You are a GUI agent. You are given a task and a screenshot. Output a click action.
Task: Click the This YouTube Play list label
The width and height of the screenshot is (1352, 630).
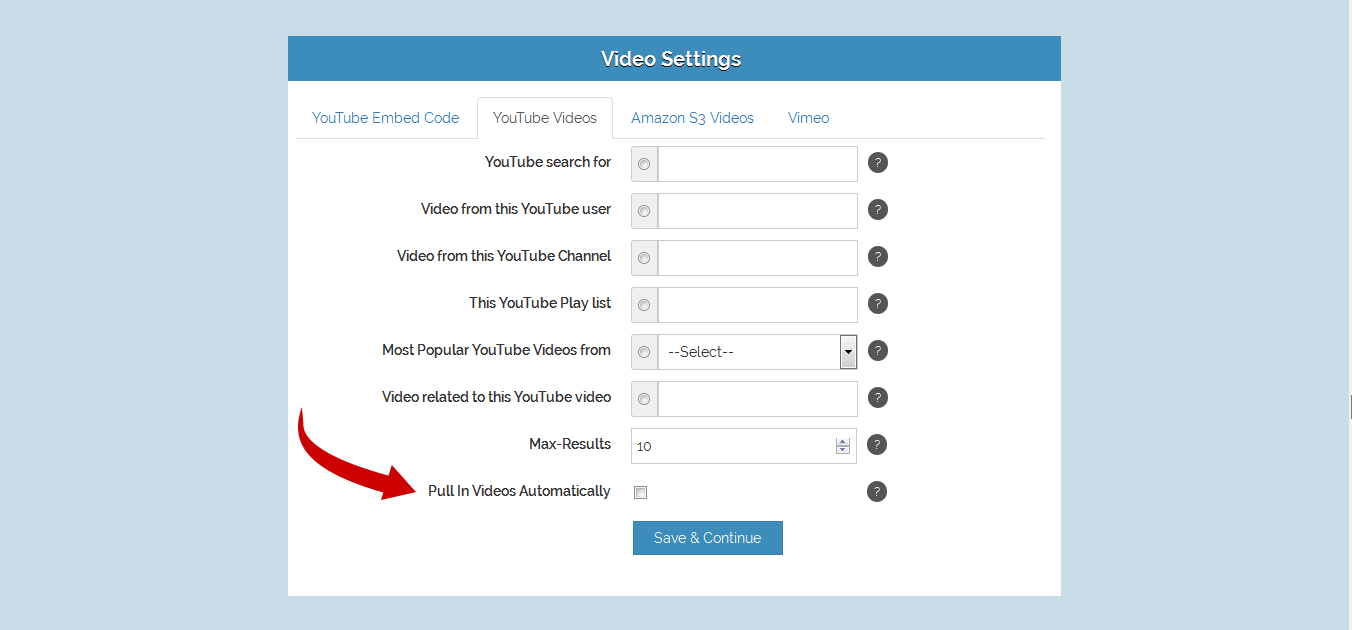(x=540, y=303)
